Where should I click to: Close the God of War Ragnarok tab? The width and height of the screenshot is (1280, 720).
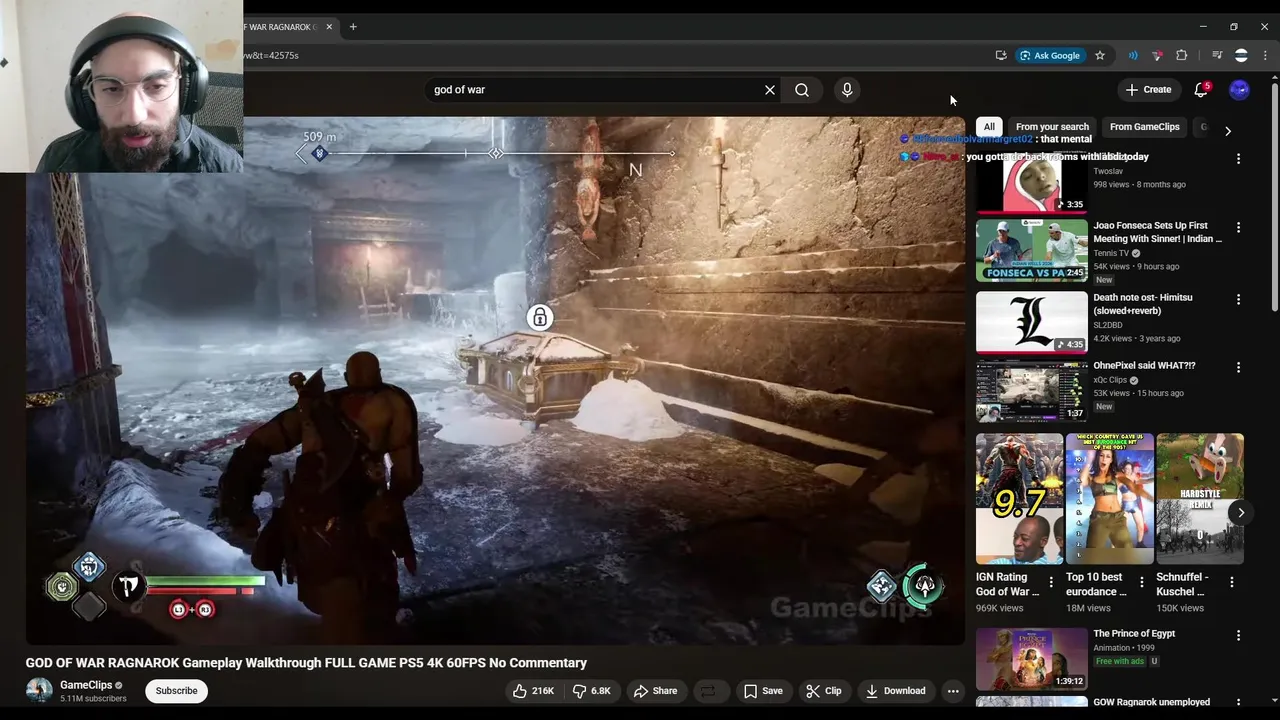(x=329, y=27)
